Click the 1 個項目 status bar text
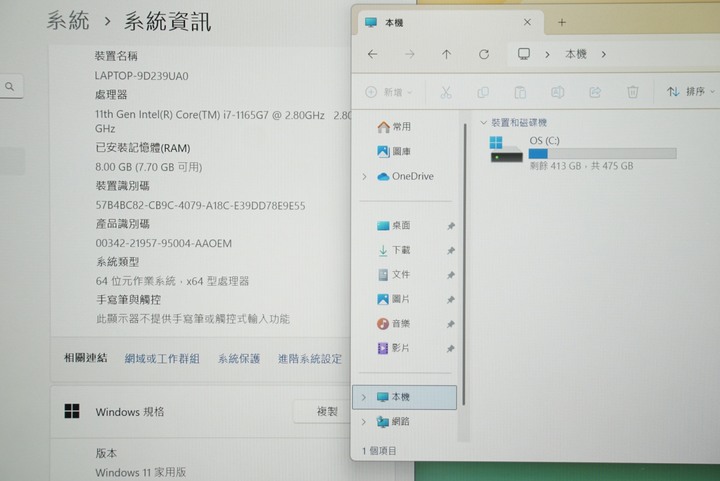This screenshot has height=481, width=720. 379,451
